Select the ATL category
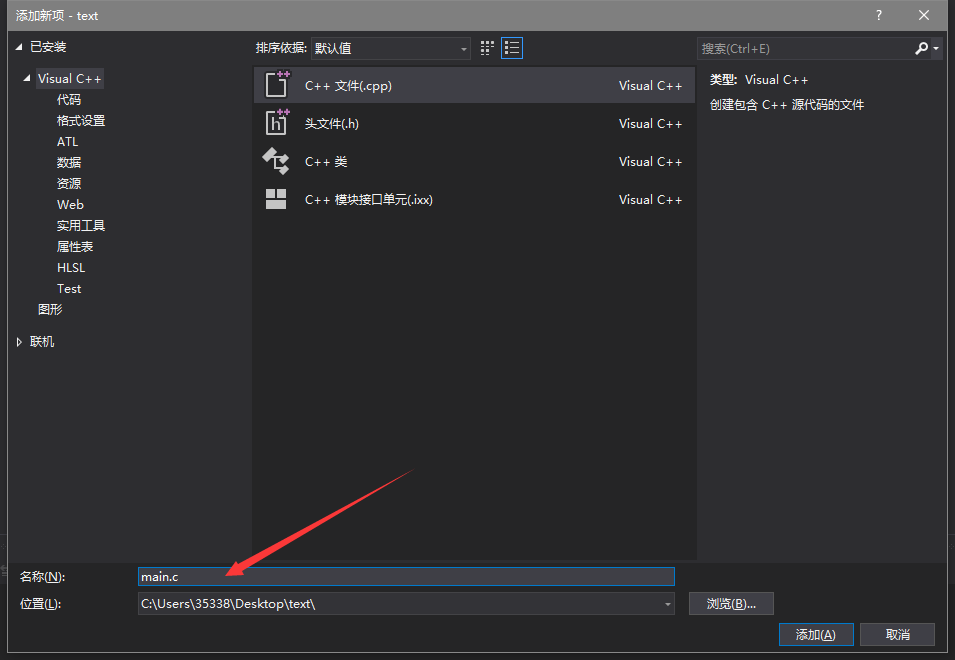The image size is (955, 660). [x=68, y=141]
